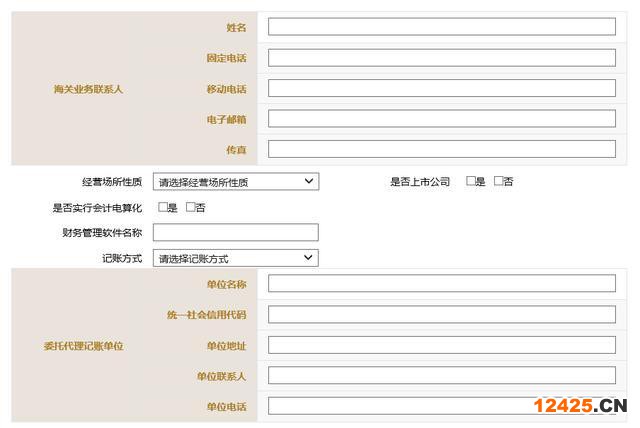Focus the 固定电话 text box

(x=441, y=58)
